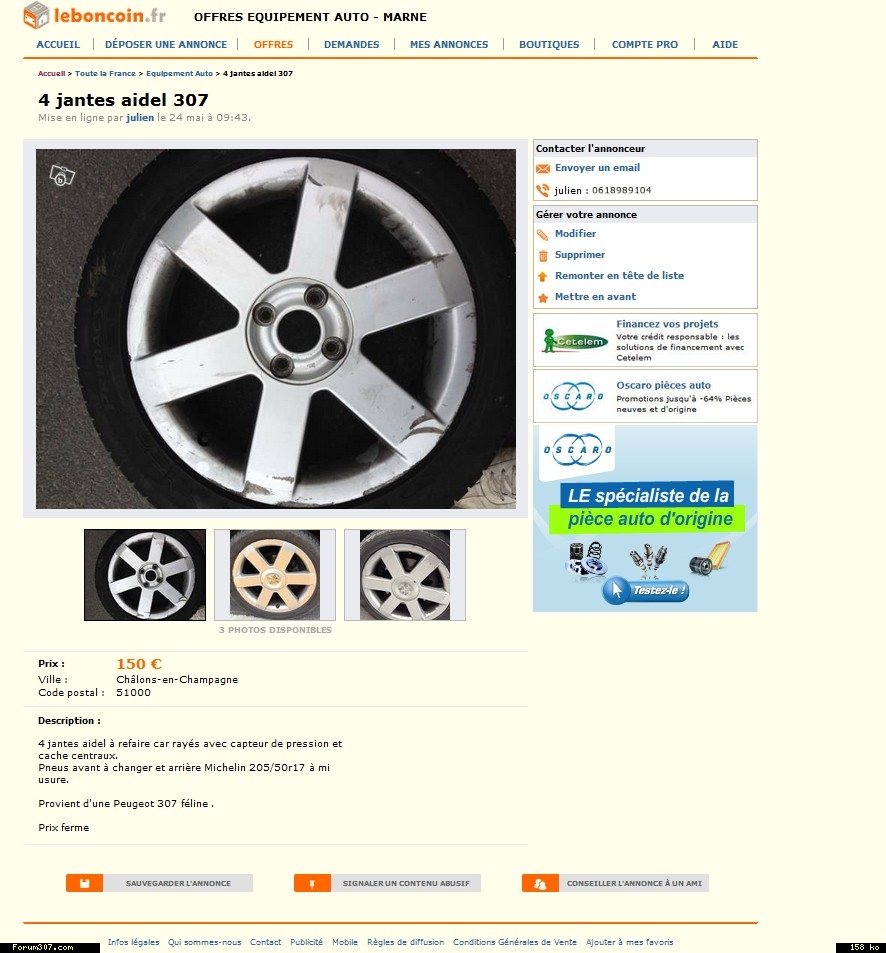Click the star icon beside Mettre en avant
The width and height of the screenshot is (886, 953).
tap(543, 298)
